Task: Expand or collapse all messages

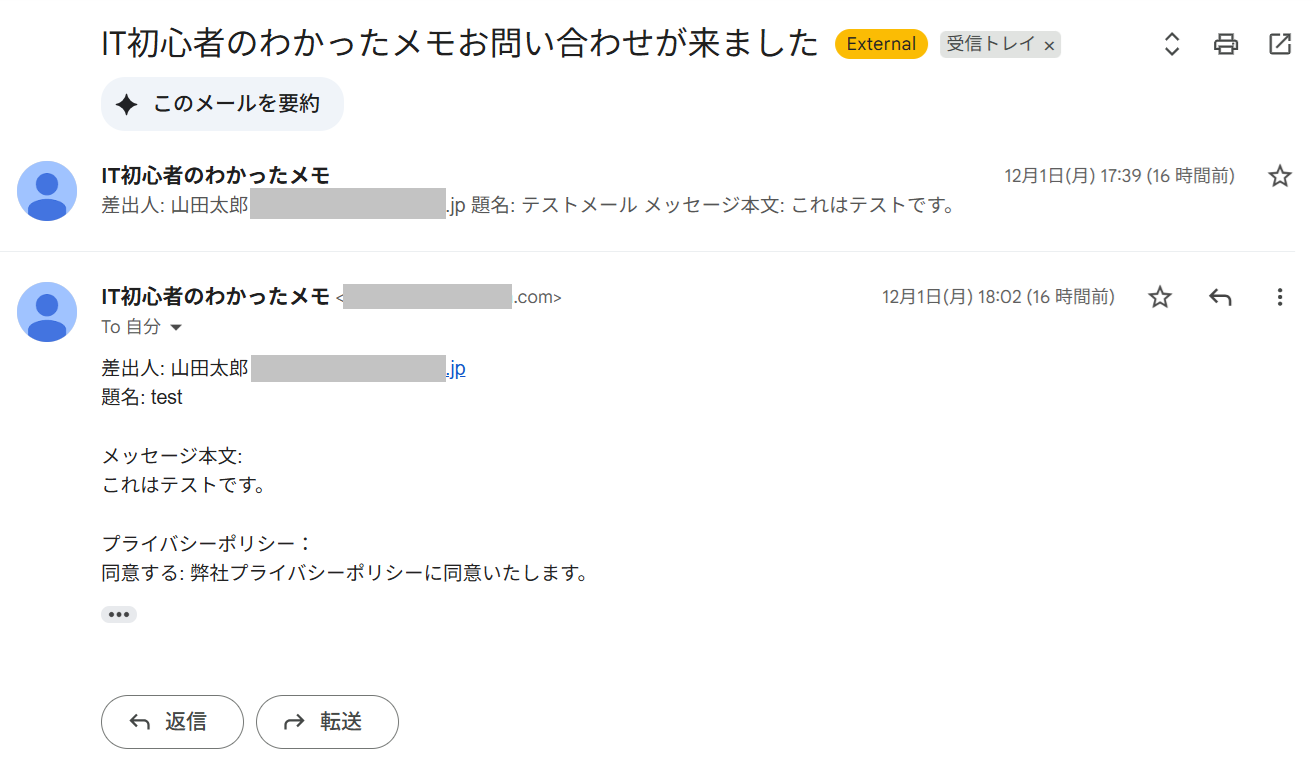Action: (x=1172, y=44)
